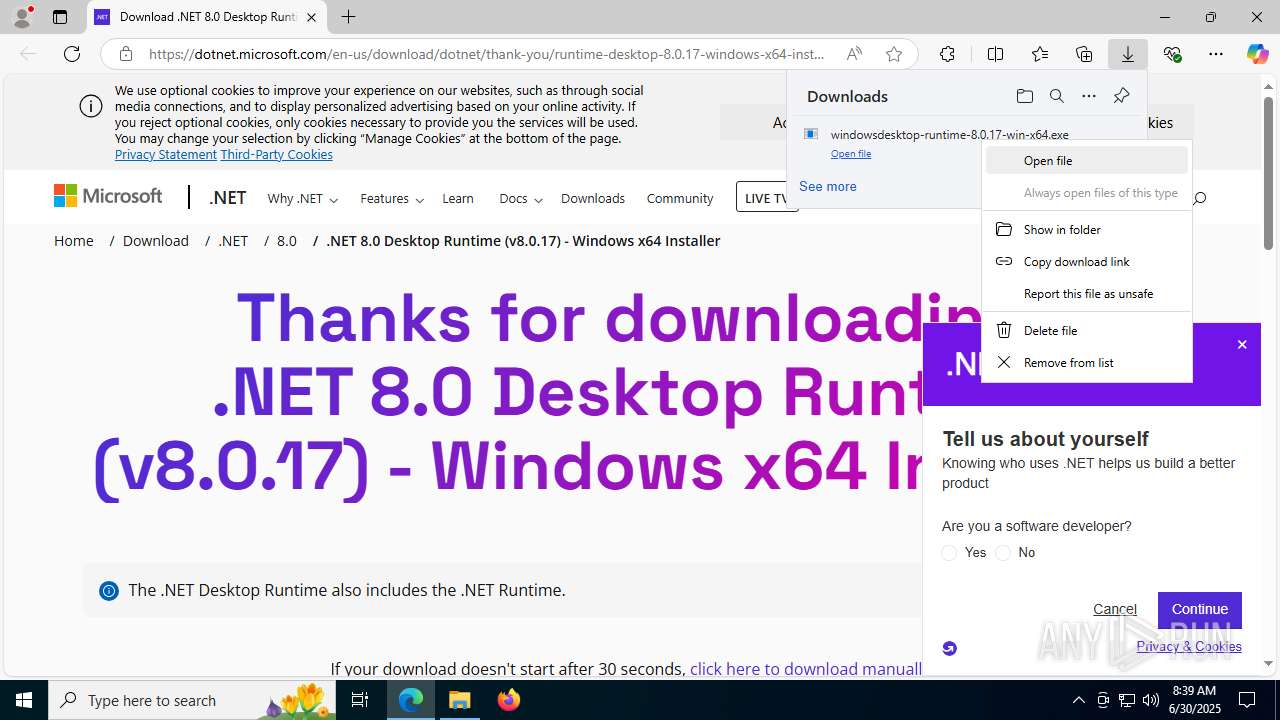Open the Community nav item

pyautogui.click(x=680, y=198)
